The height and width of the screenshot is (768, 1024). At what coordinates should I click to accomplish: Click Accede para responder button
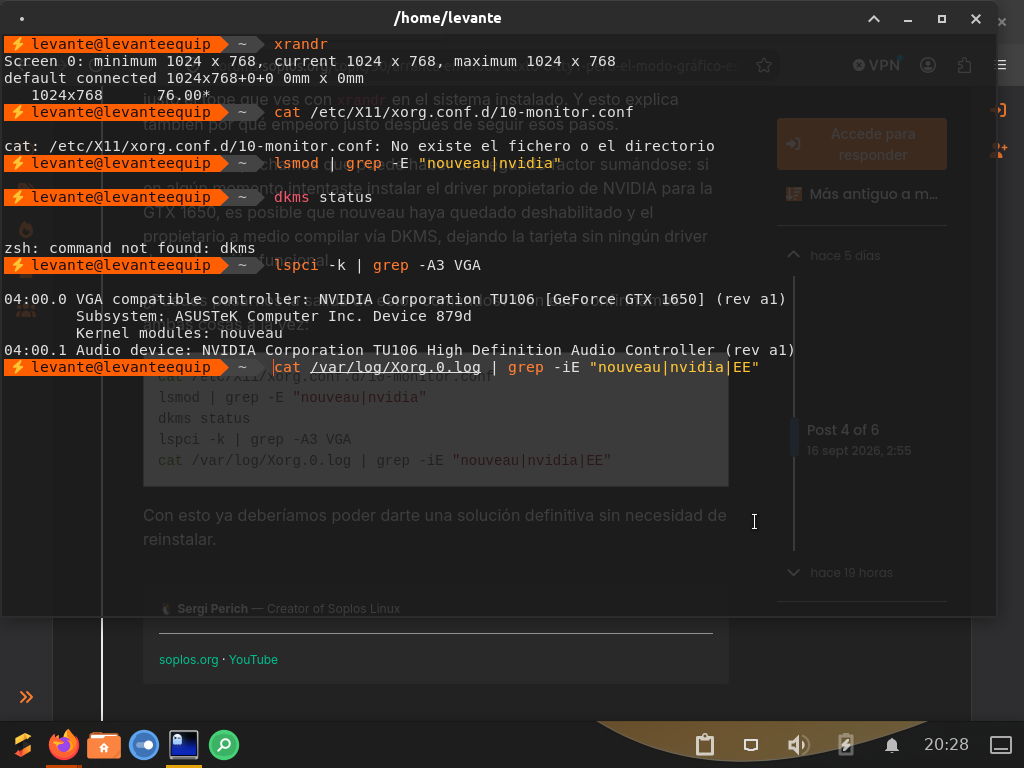[861, 144]
